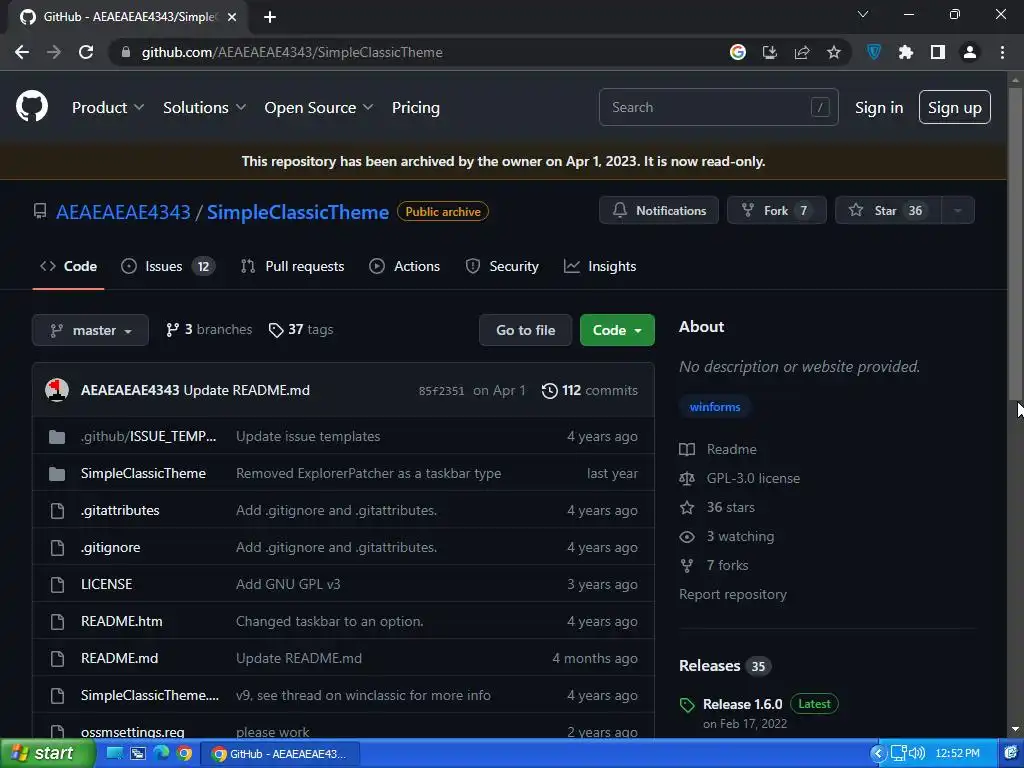The image size is (1024, 768).
Task: Open the .gitattributes file
Action: (120, 510)
